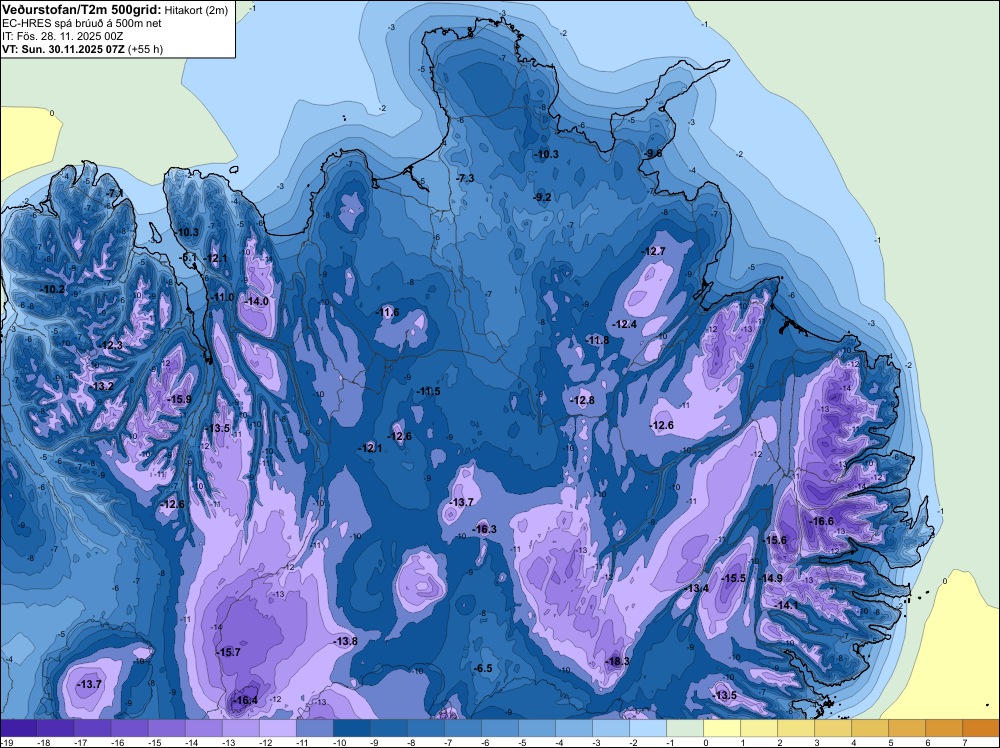The height and width of the screenshot is (748, 1000).
Task: Click legend swatch between 3 and 4
Action: coord(833,728)
